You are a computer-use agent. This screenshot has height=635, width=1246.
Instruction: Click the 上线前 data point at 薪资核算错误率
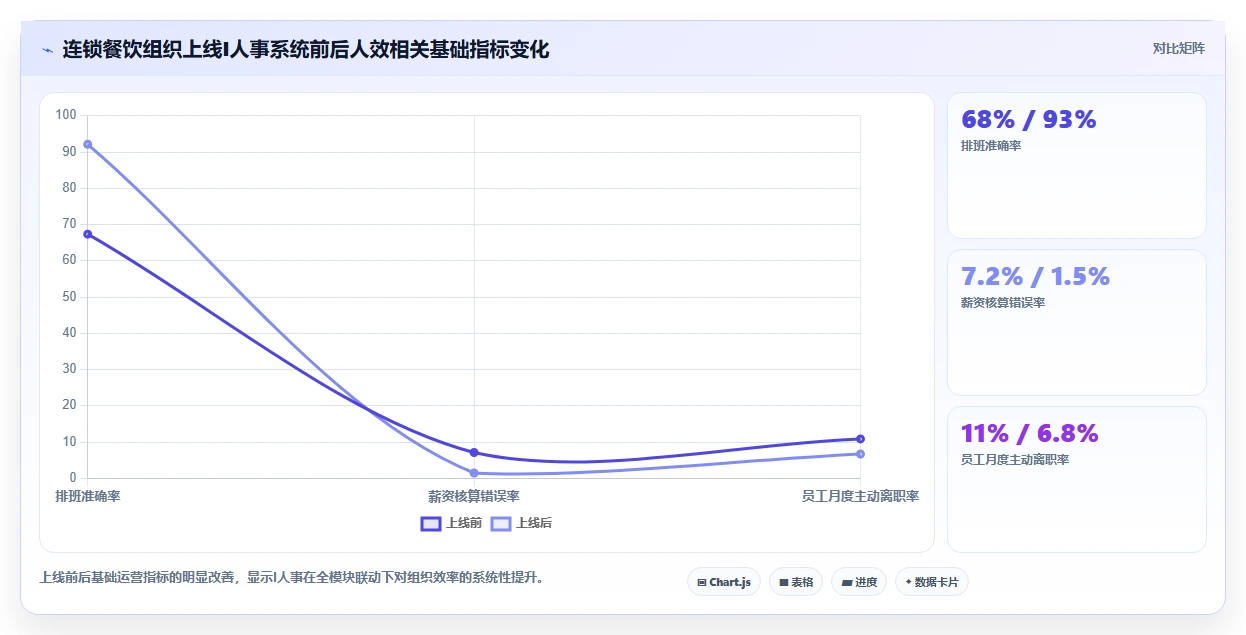tap(474, 453)
